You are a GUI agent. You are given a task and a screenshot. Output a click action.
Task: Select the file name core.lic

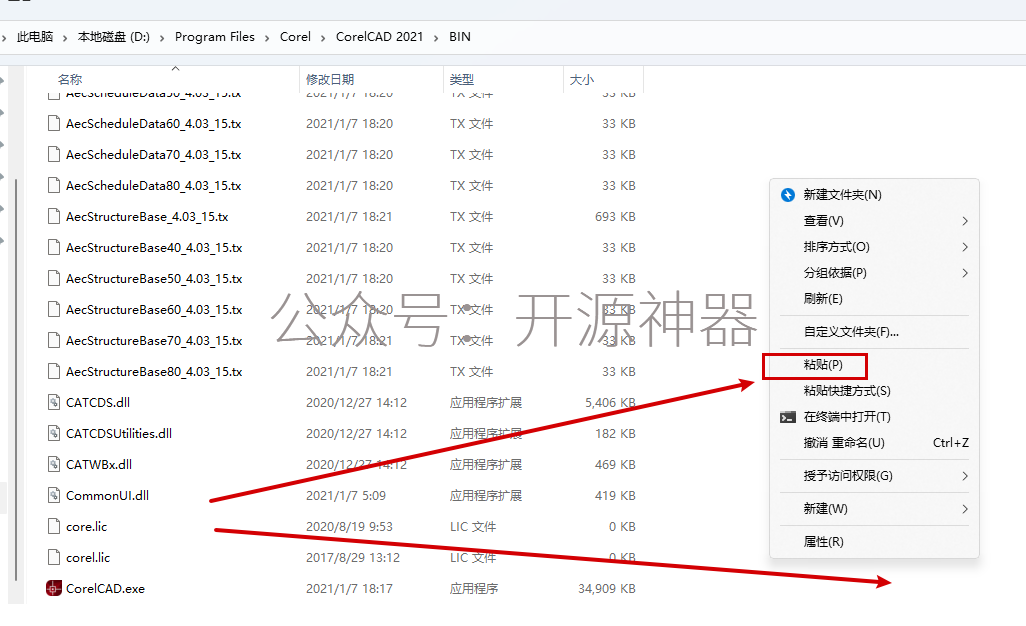pos(86,526)
